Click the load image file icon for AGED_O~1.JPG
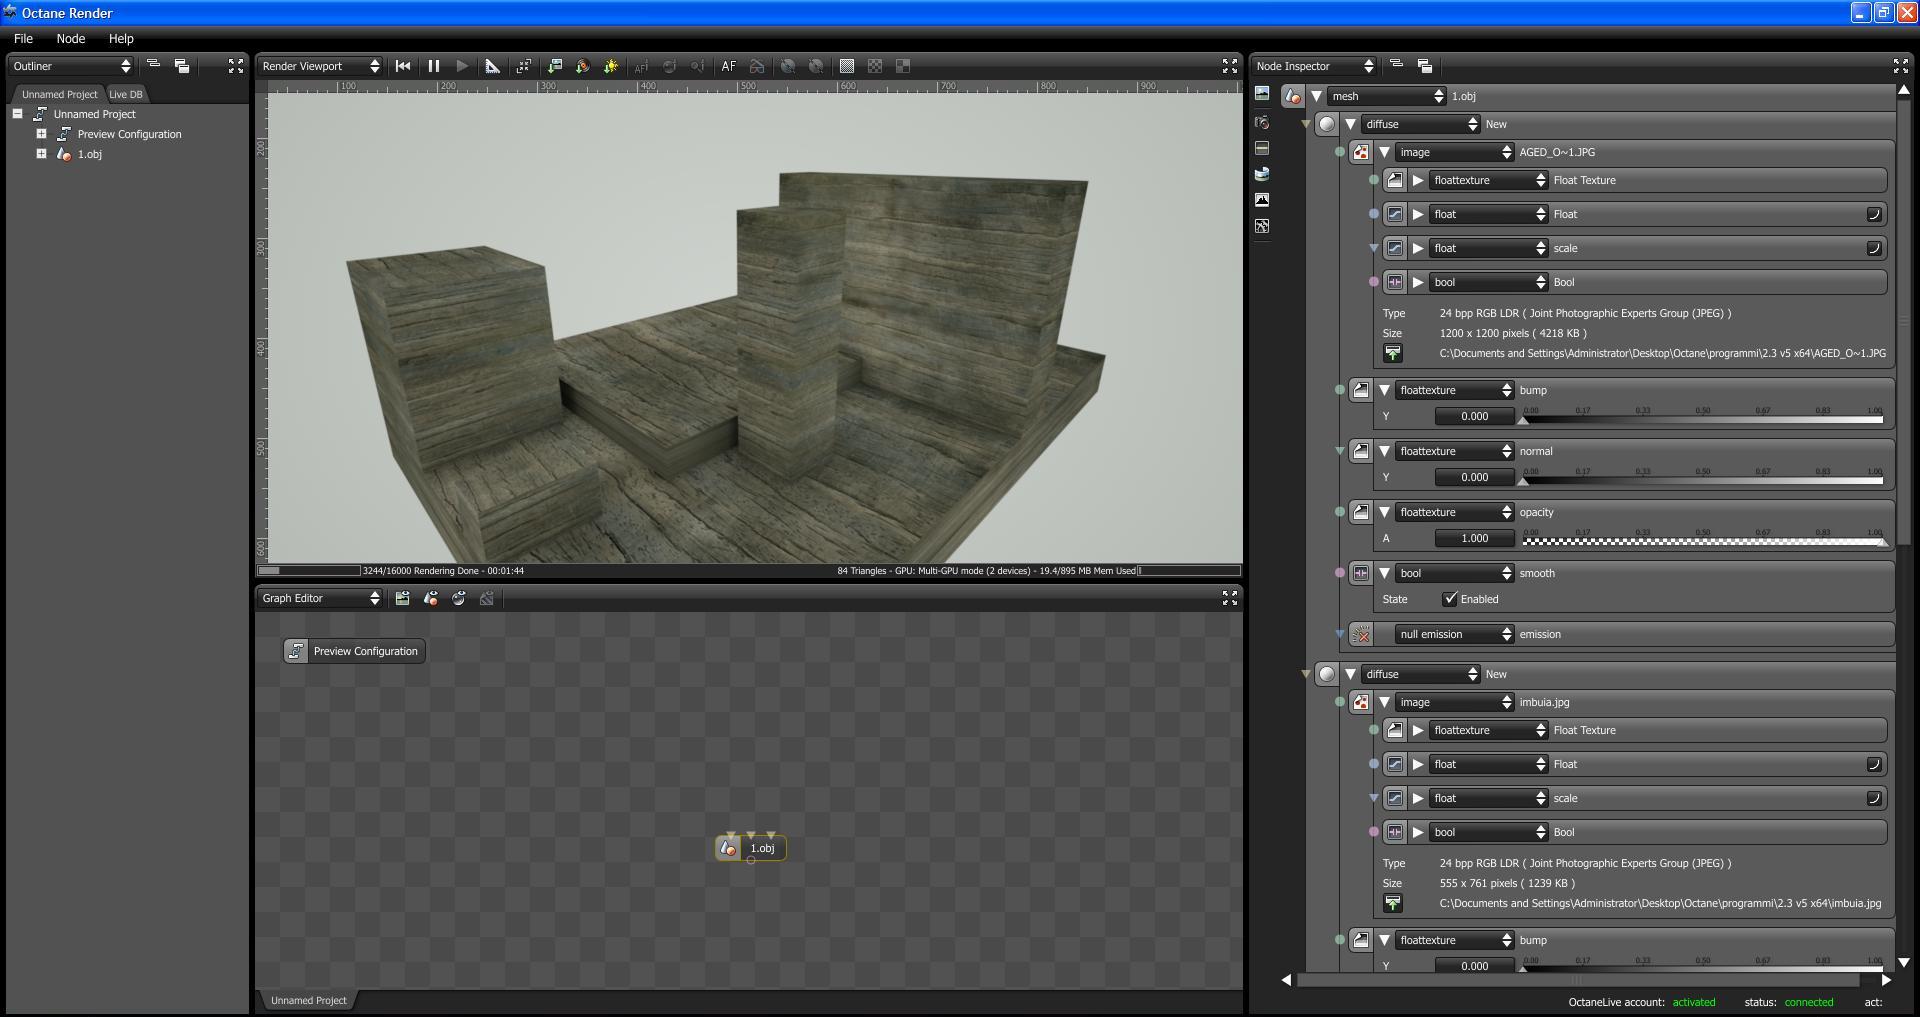This screenshot has height=1017, width=1920. pyautogui.click(x=1392, y=353)
